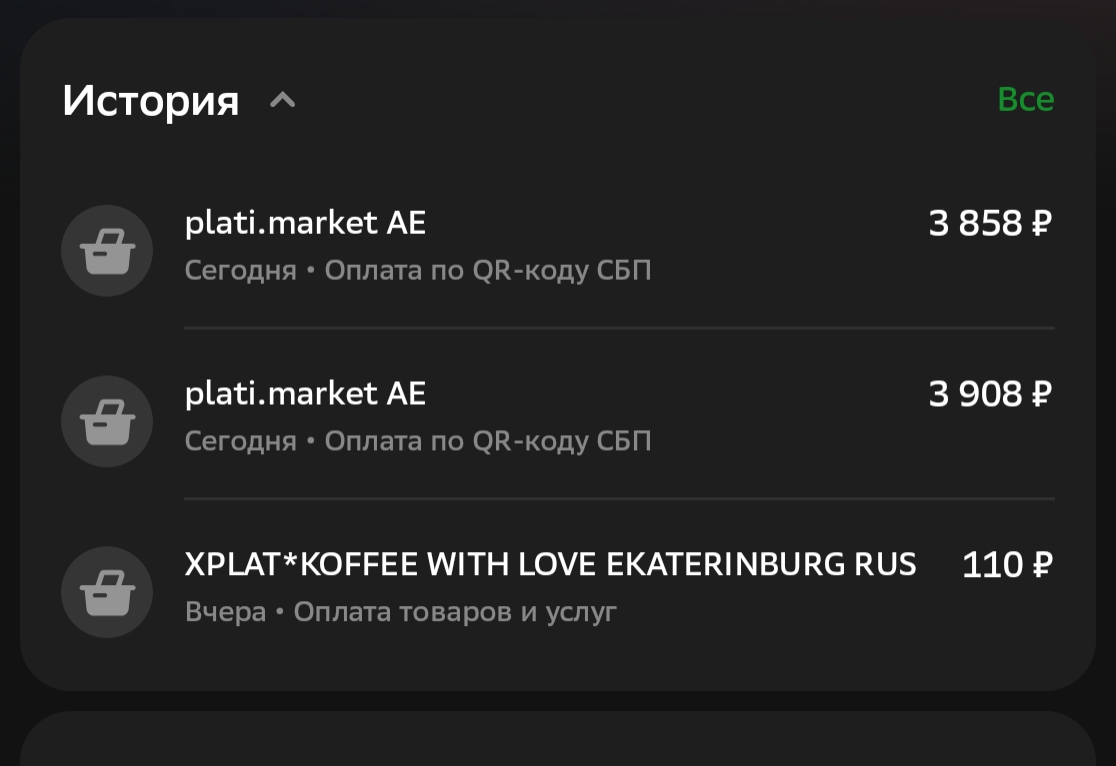Image resolution: width=1116 pixels, height=766 pixels.
Task: Click the Вчера date label
Action: click(225, 612)
